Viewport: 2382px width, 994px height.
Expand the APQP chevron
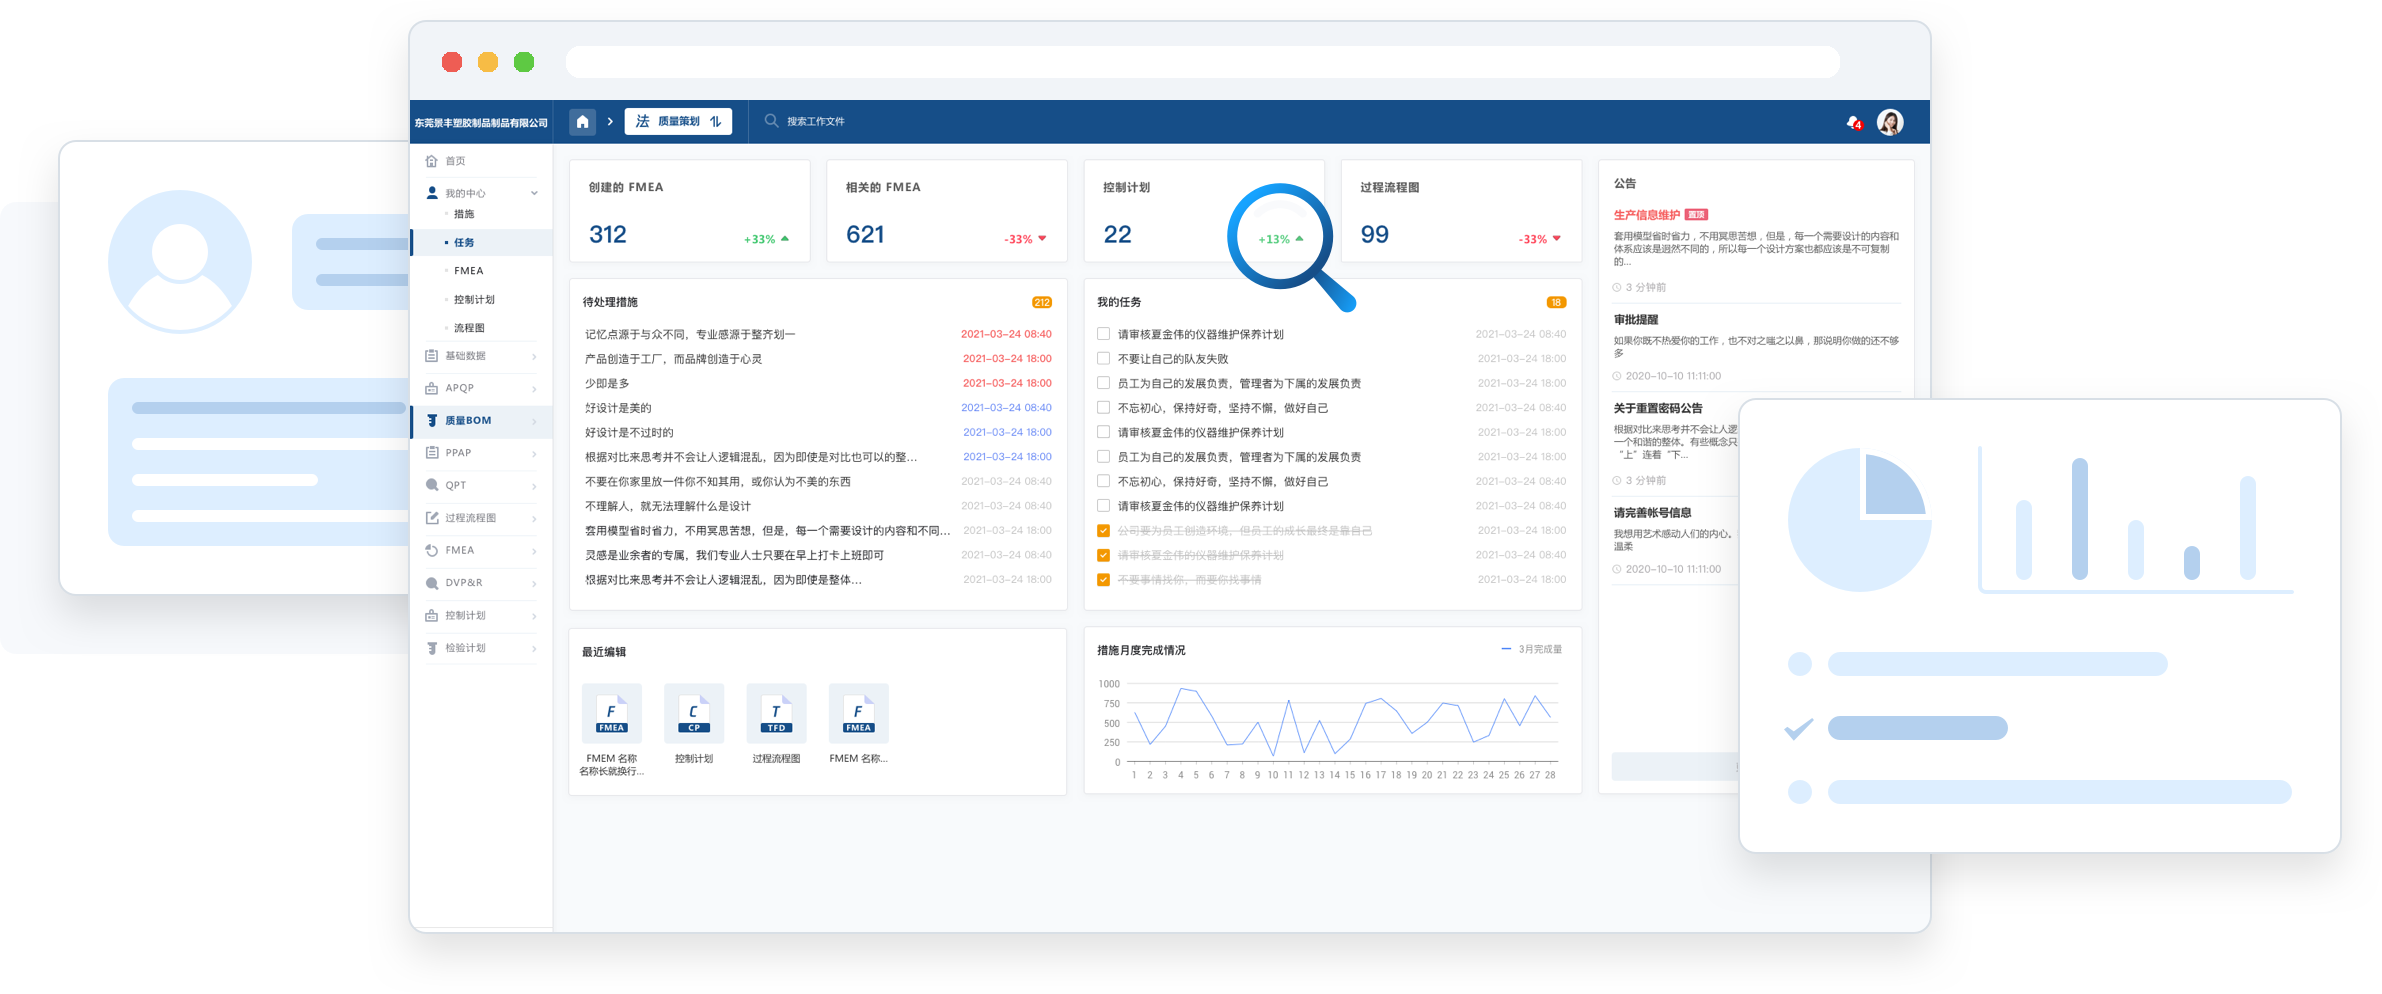coord(534,388)
